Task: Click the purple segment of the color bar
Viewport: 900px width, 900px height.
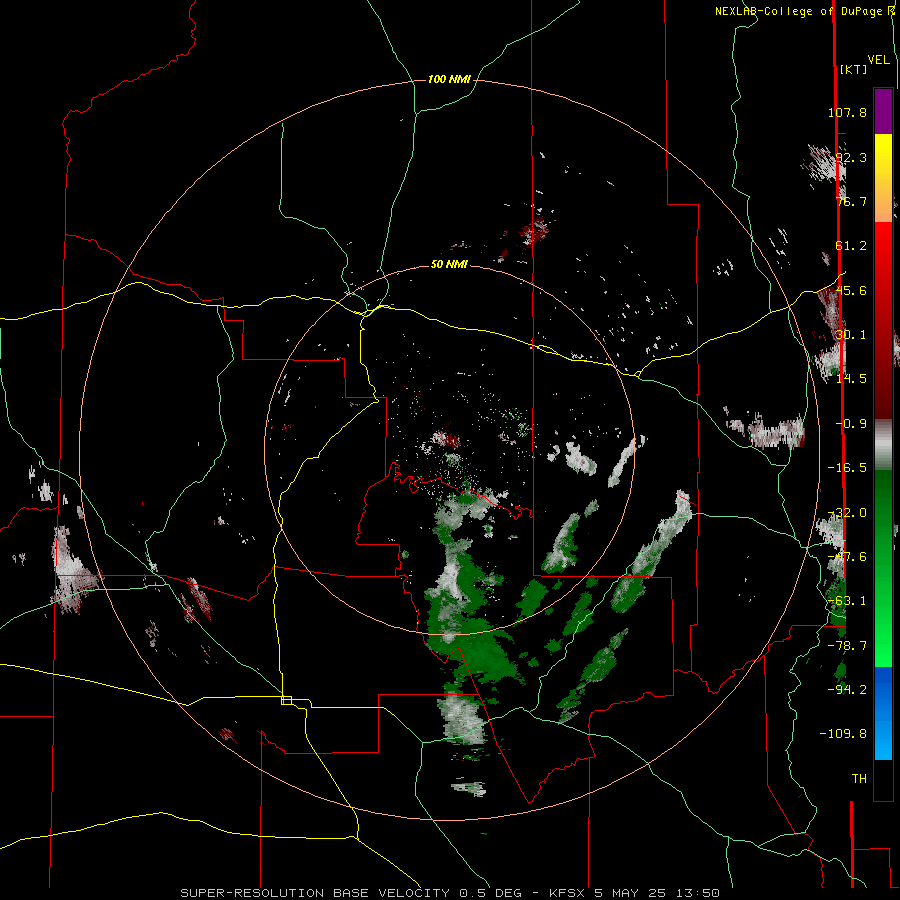Action: coord(883,111)
